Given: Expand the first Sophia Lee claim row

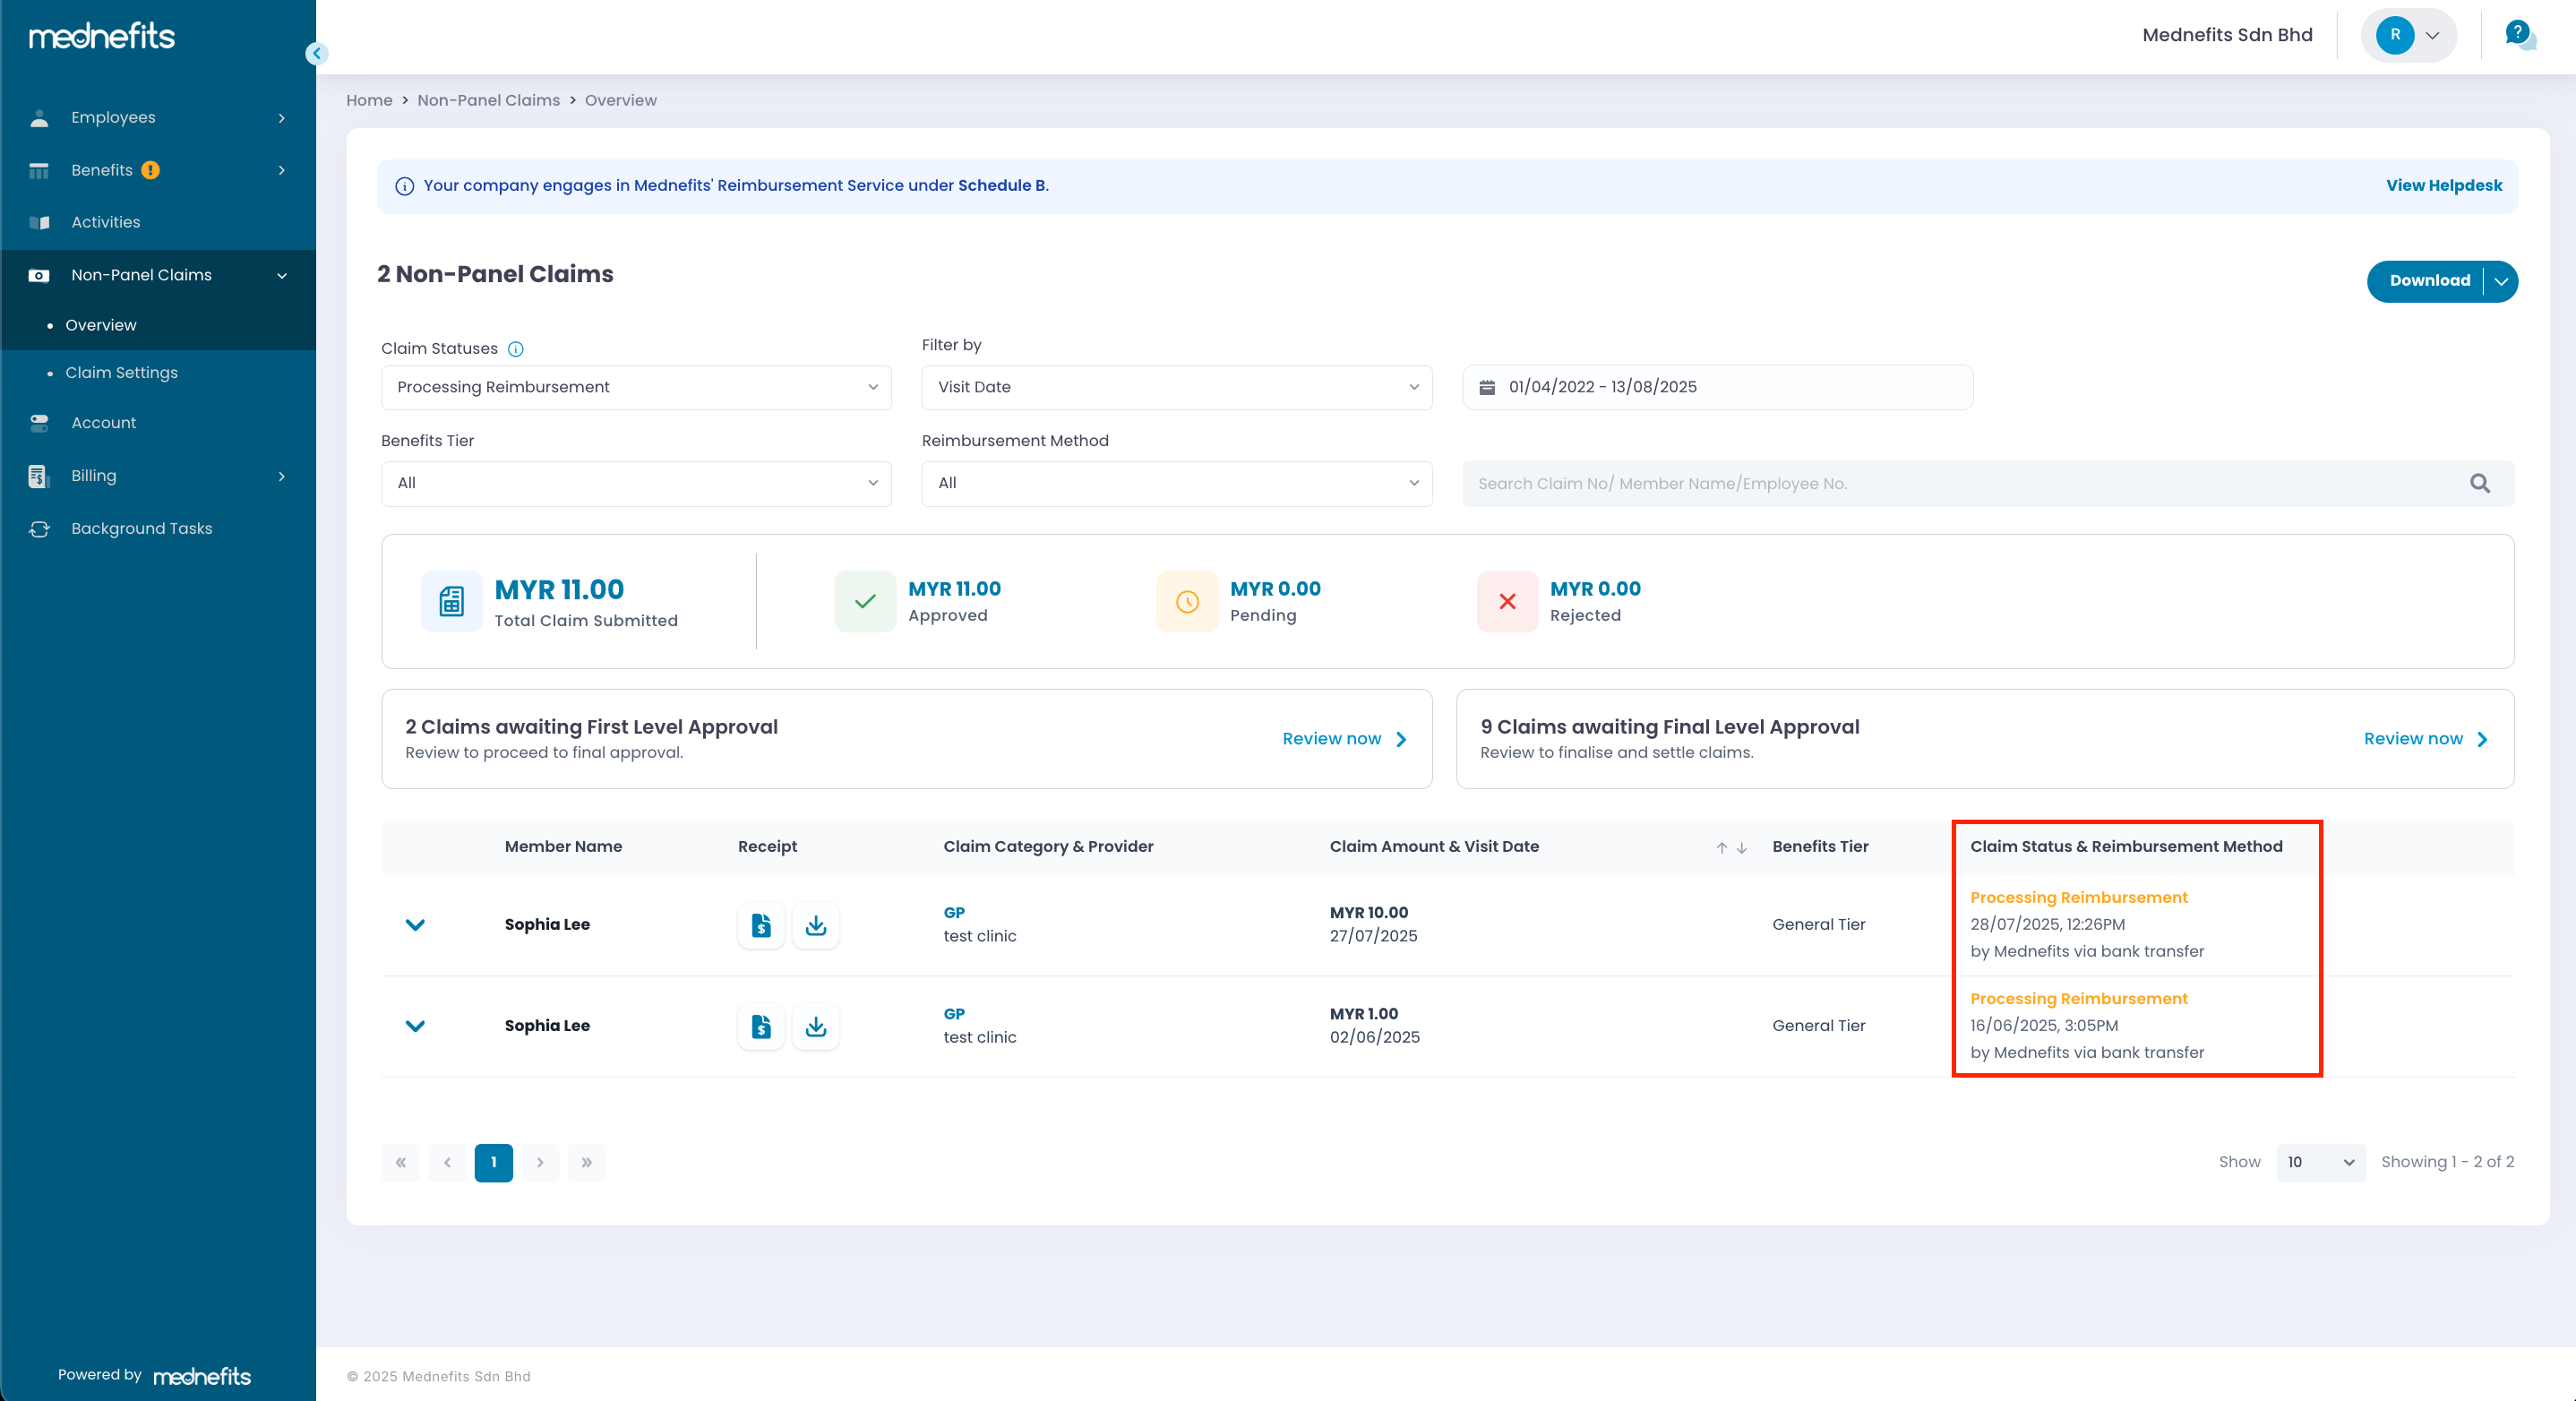Looking at the screenshot, I should 415,925.
